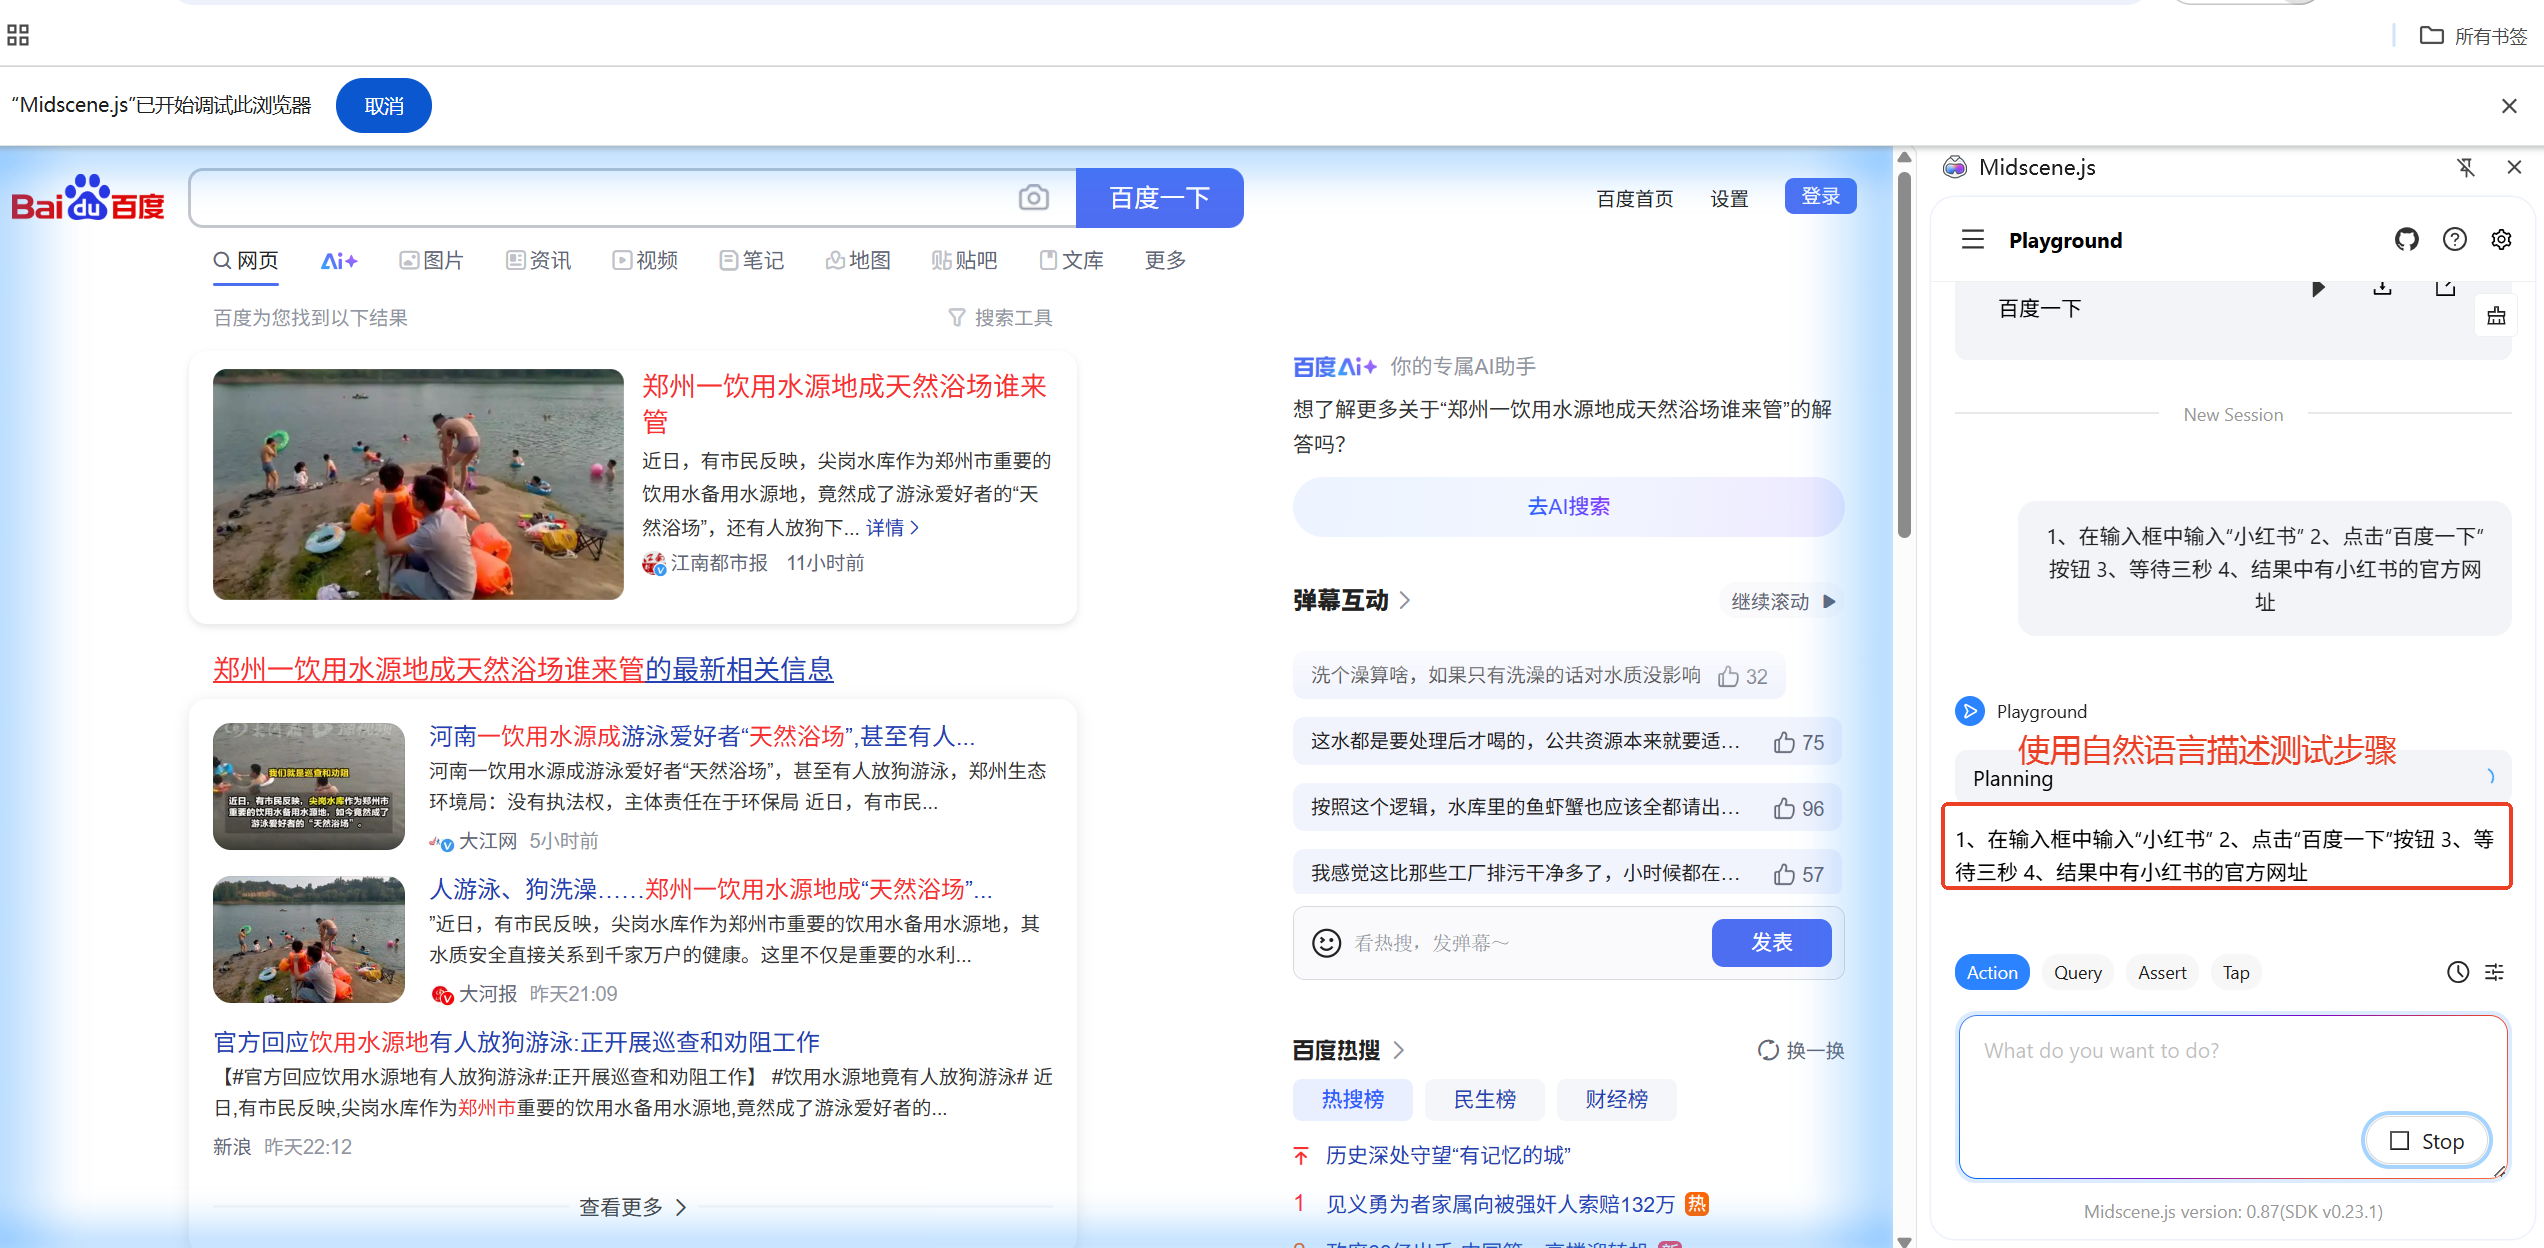This screenshot has width=2544, height=1248.
Task: Switch to the 贴吧 tab
Action: (964, 260)
